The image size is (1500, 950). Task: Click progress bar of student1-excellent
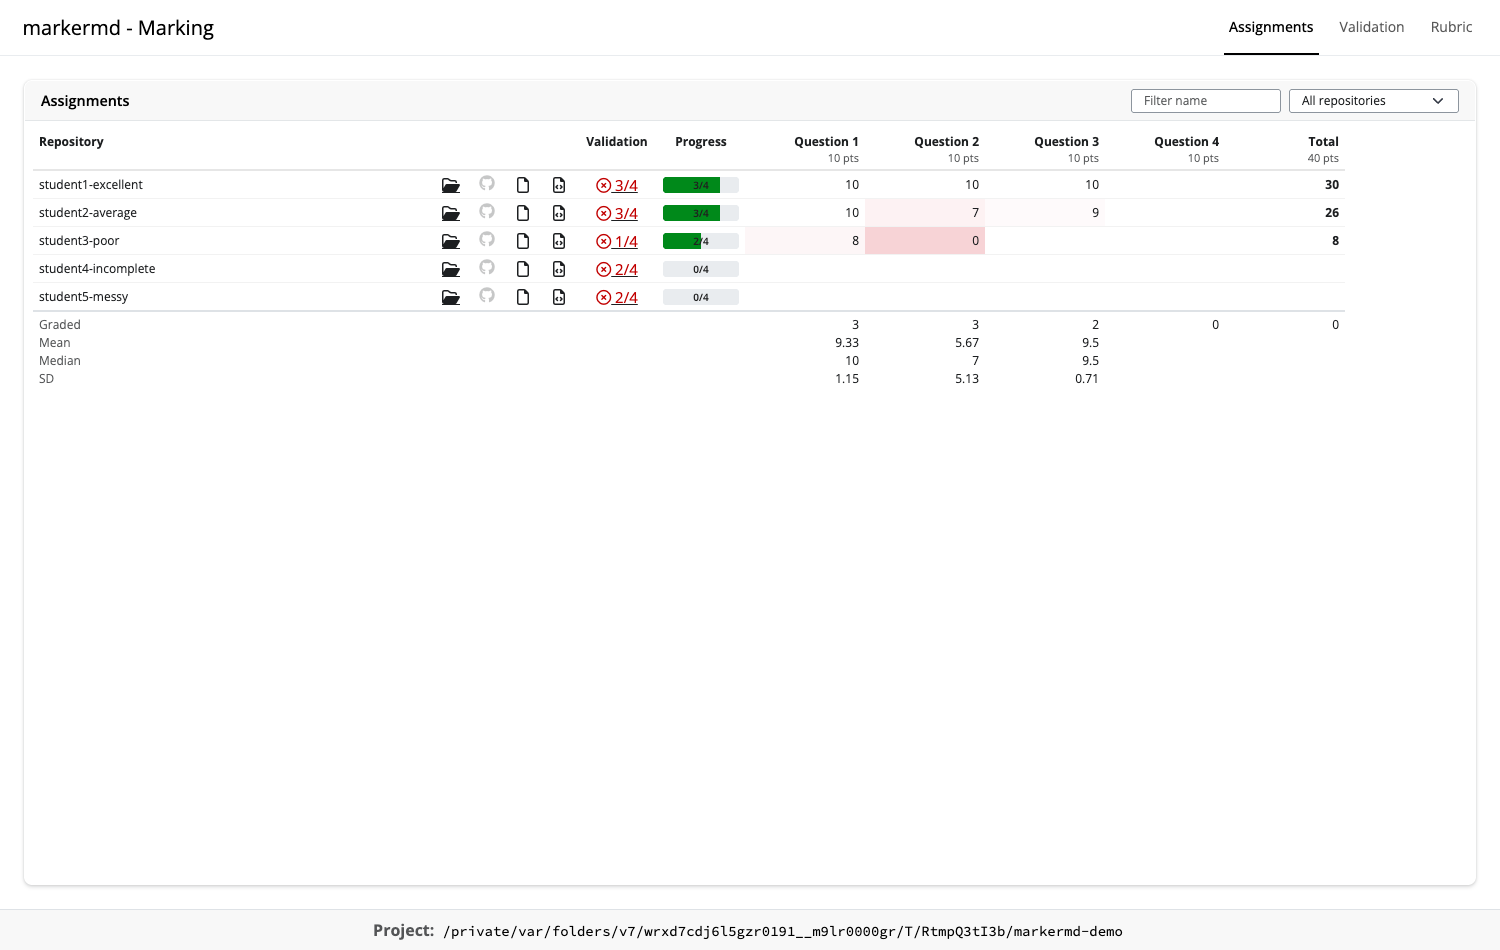click(701, 185)
